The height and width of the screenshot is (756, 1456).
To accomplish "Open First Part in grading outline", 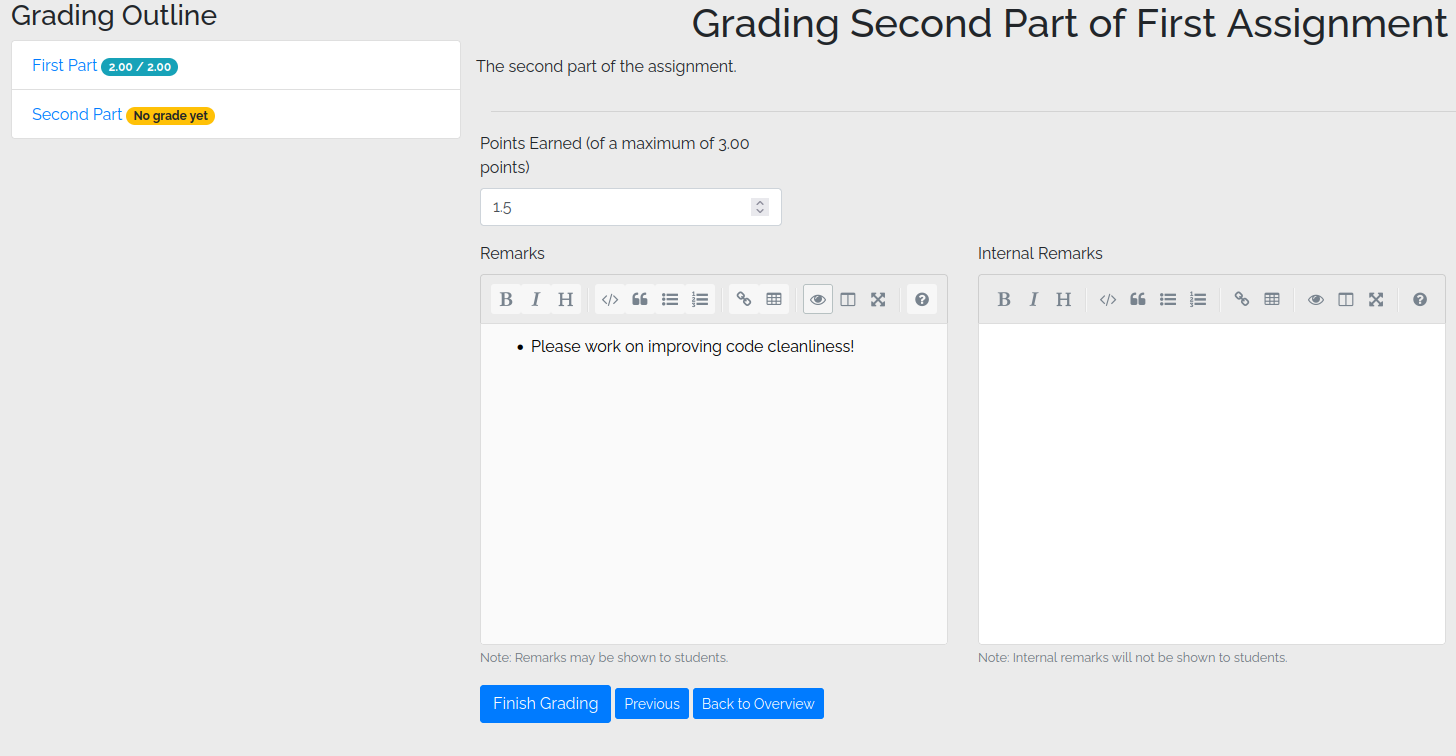I will (64, 66).
